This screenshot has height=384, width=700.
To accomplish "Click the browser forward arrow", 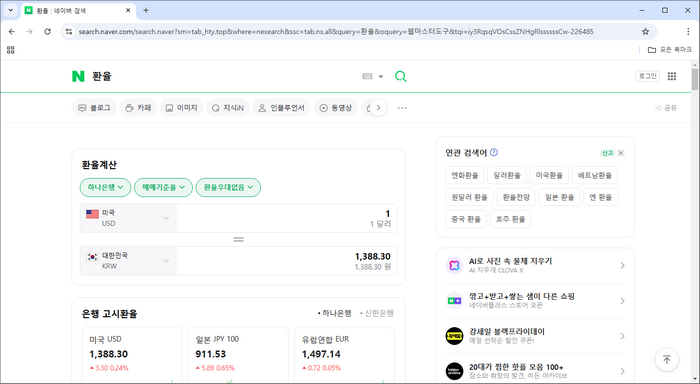I will [x=29, y=32].
